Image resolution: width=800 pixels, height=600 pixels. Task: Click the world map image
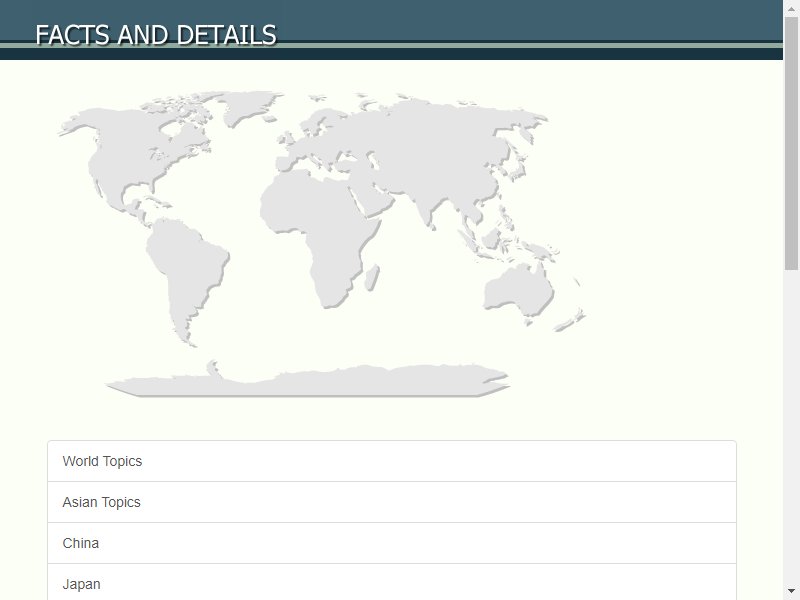click(x=322, y=244)
